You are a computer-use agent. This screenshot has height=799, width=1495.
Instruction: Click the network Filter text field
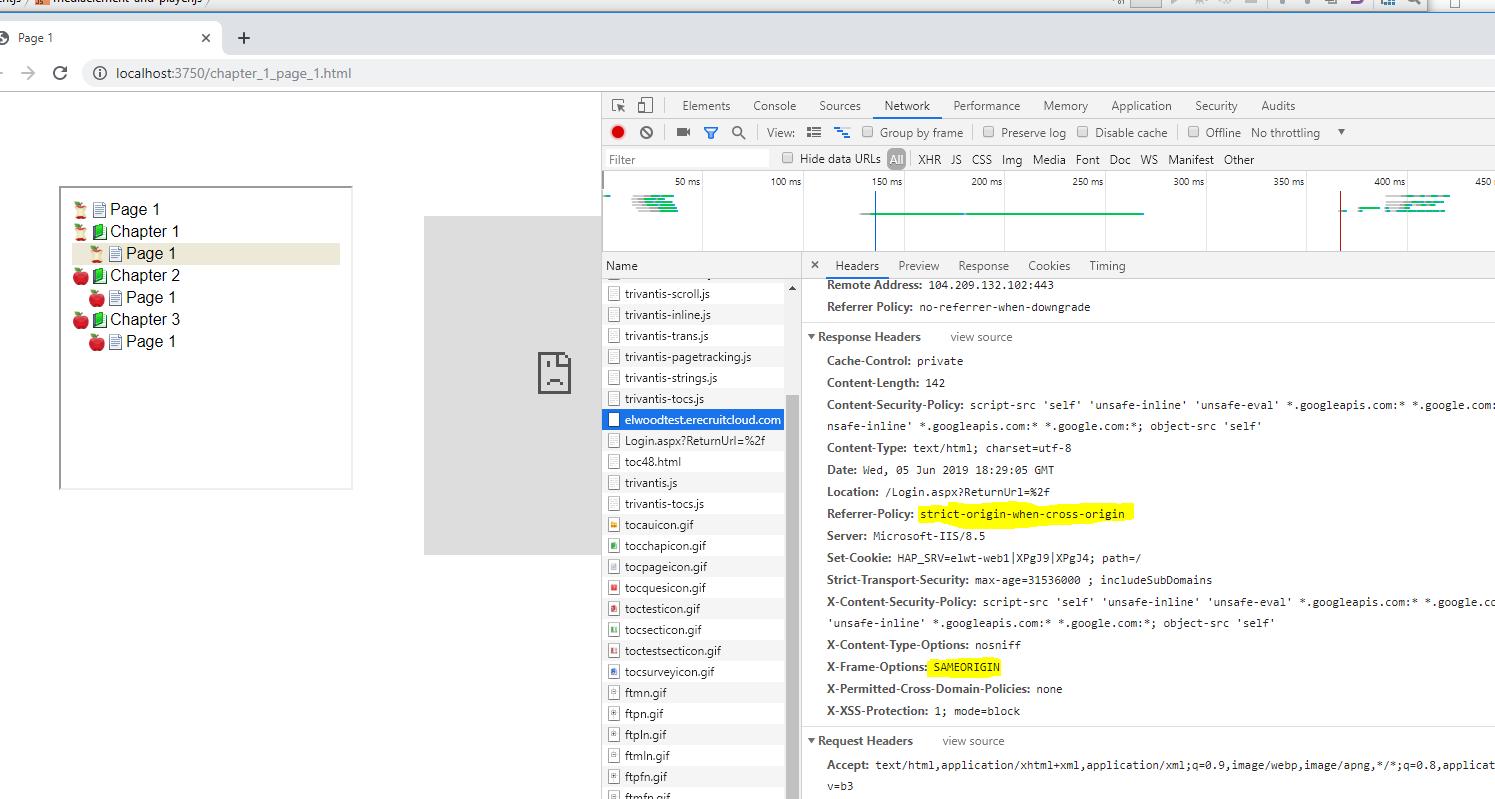point(688,159)
